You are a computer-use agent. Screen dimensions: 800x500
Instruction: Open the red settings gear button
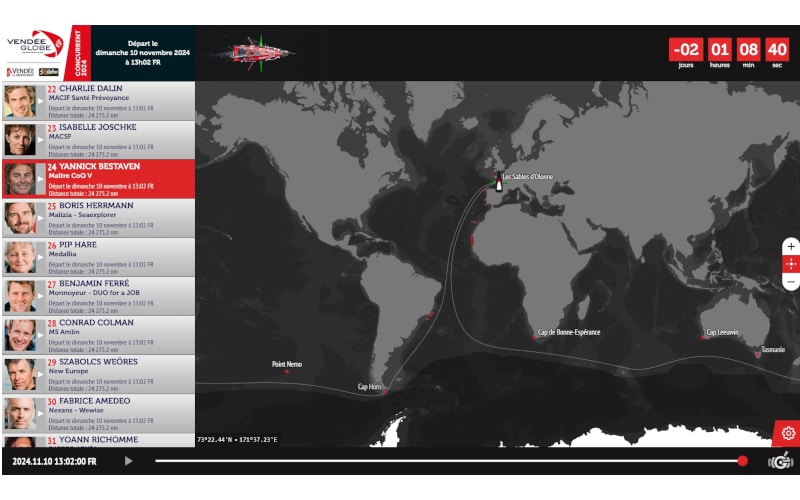[788, 433]
